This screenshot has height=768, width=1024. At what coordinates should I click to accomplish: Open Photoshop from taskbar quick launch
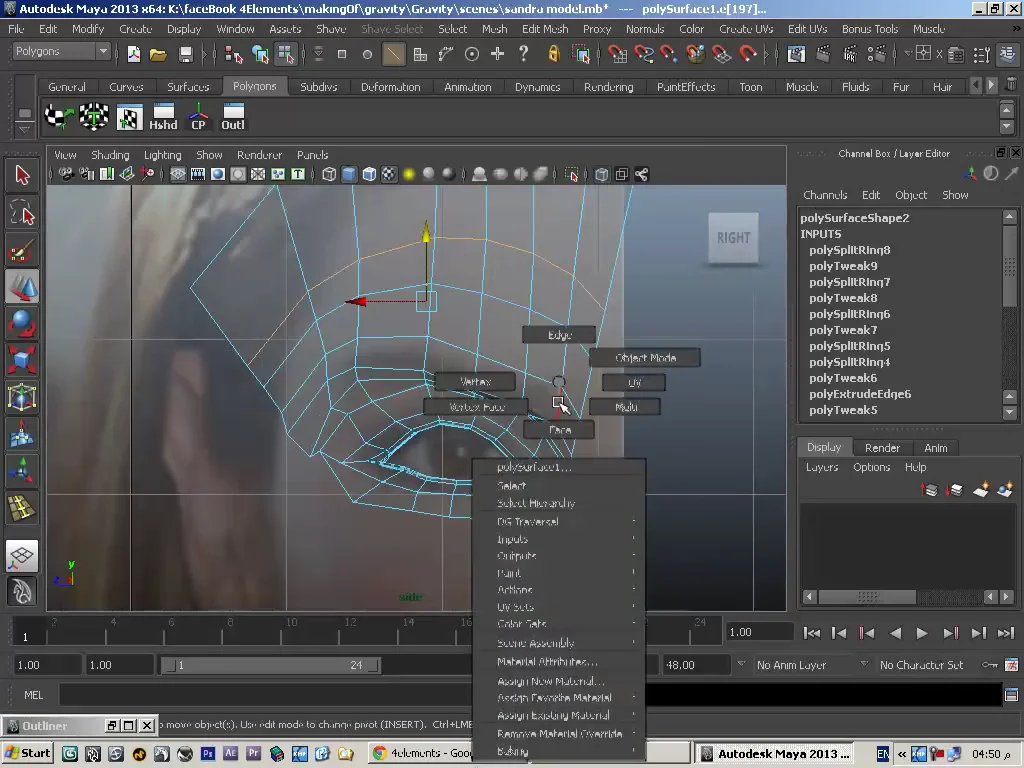point(207,753)
